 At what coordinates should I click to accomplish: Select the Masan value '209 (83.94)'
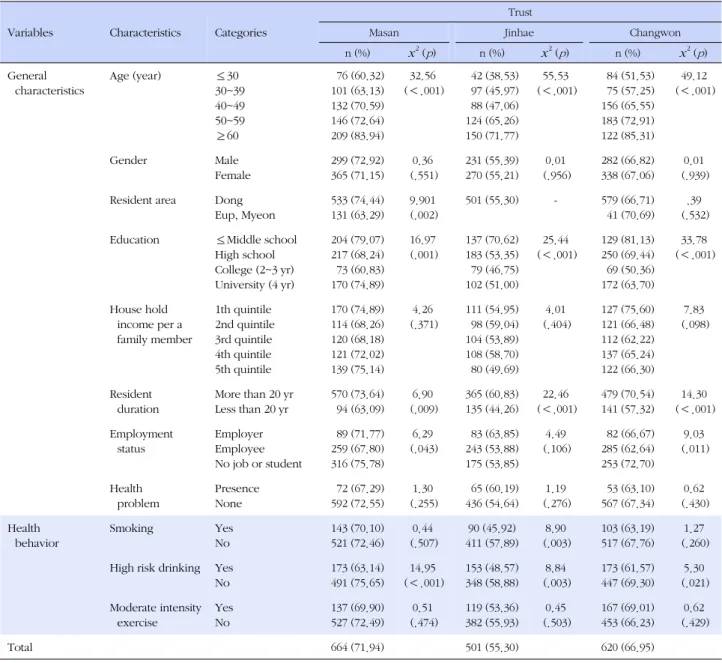[357, 136]
